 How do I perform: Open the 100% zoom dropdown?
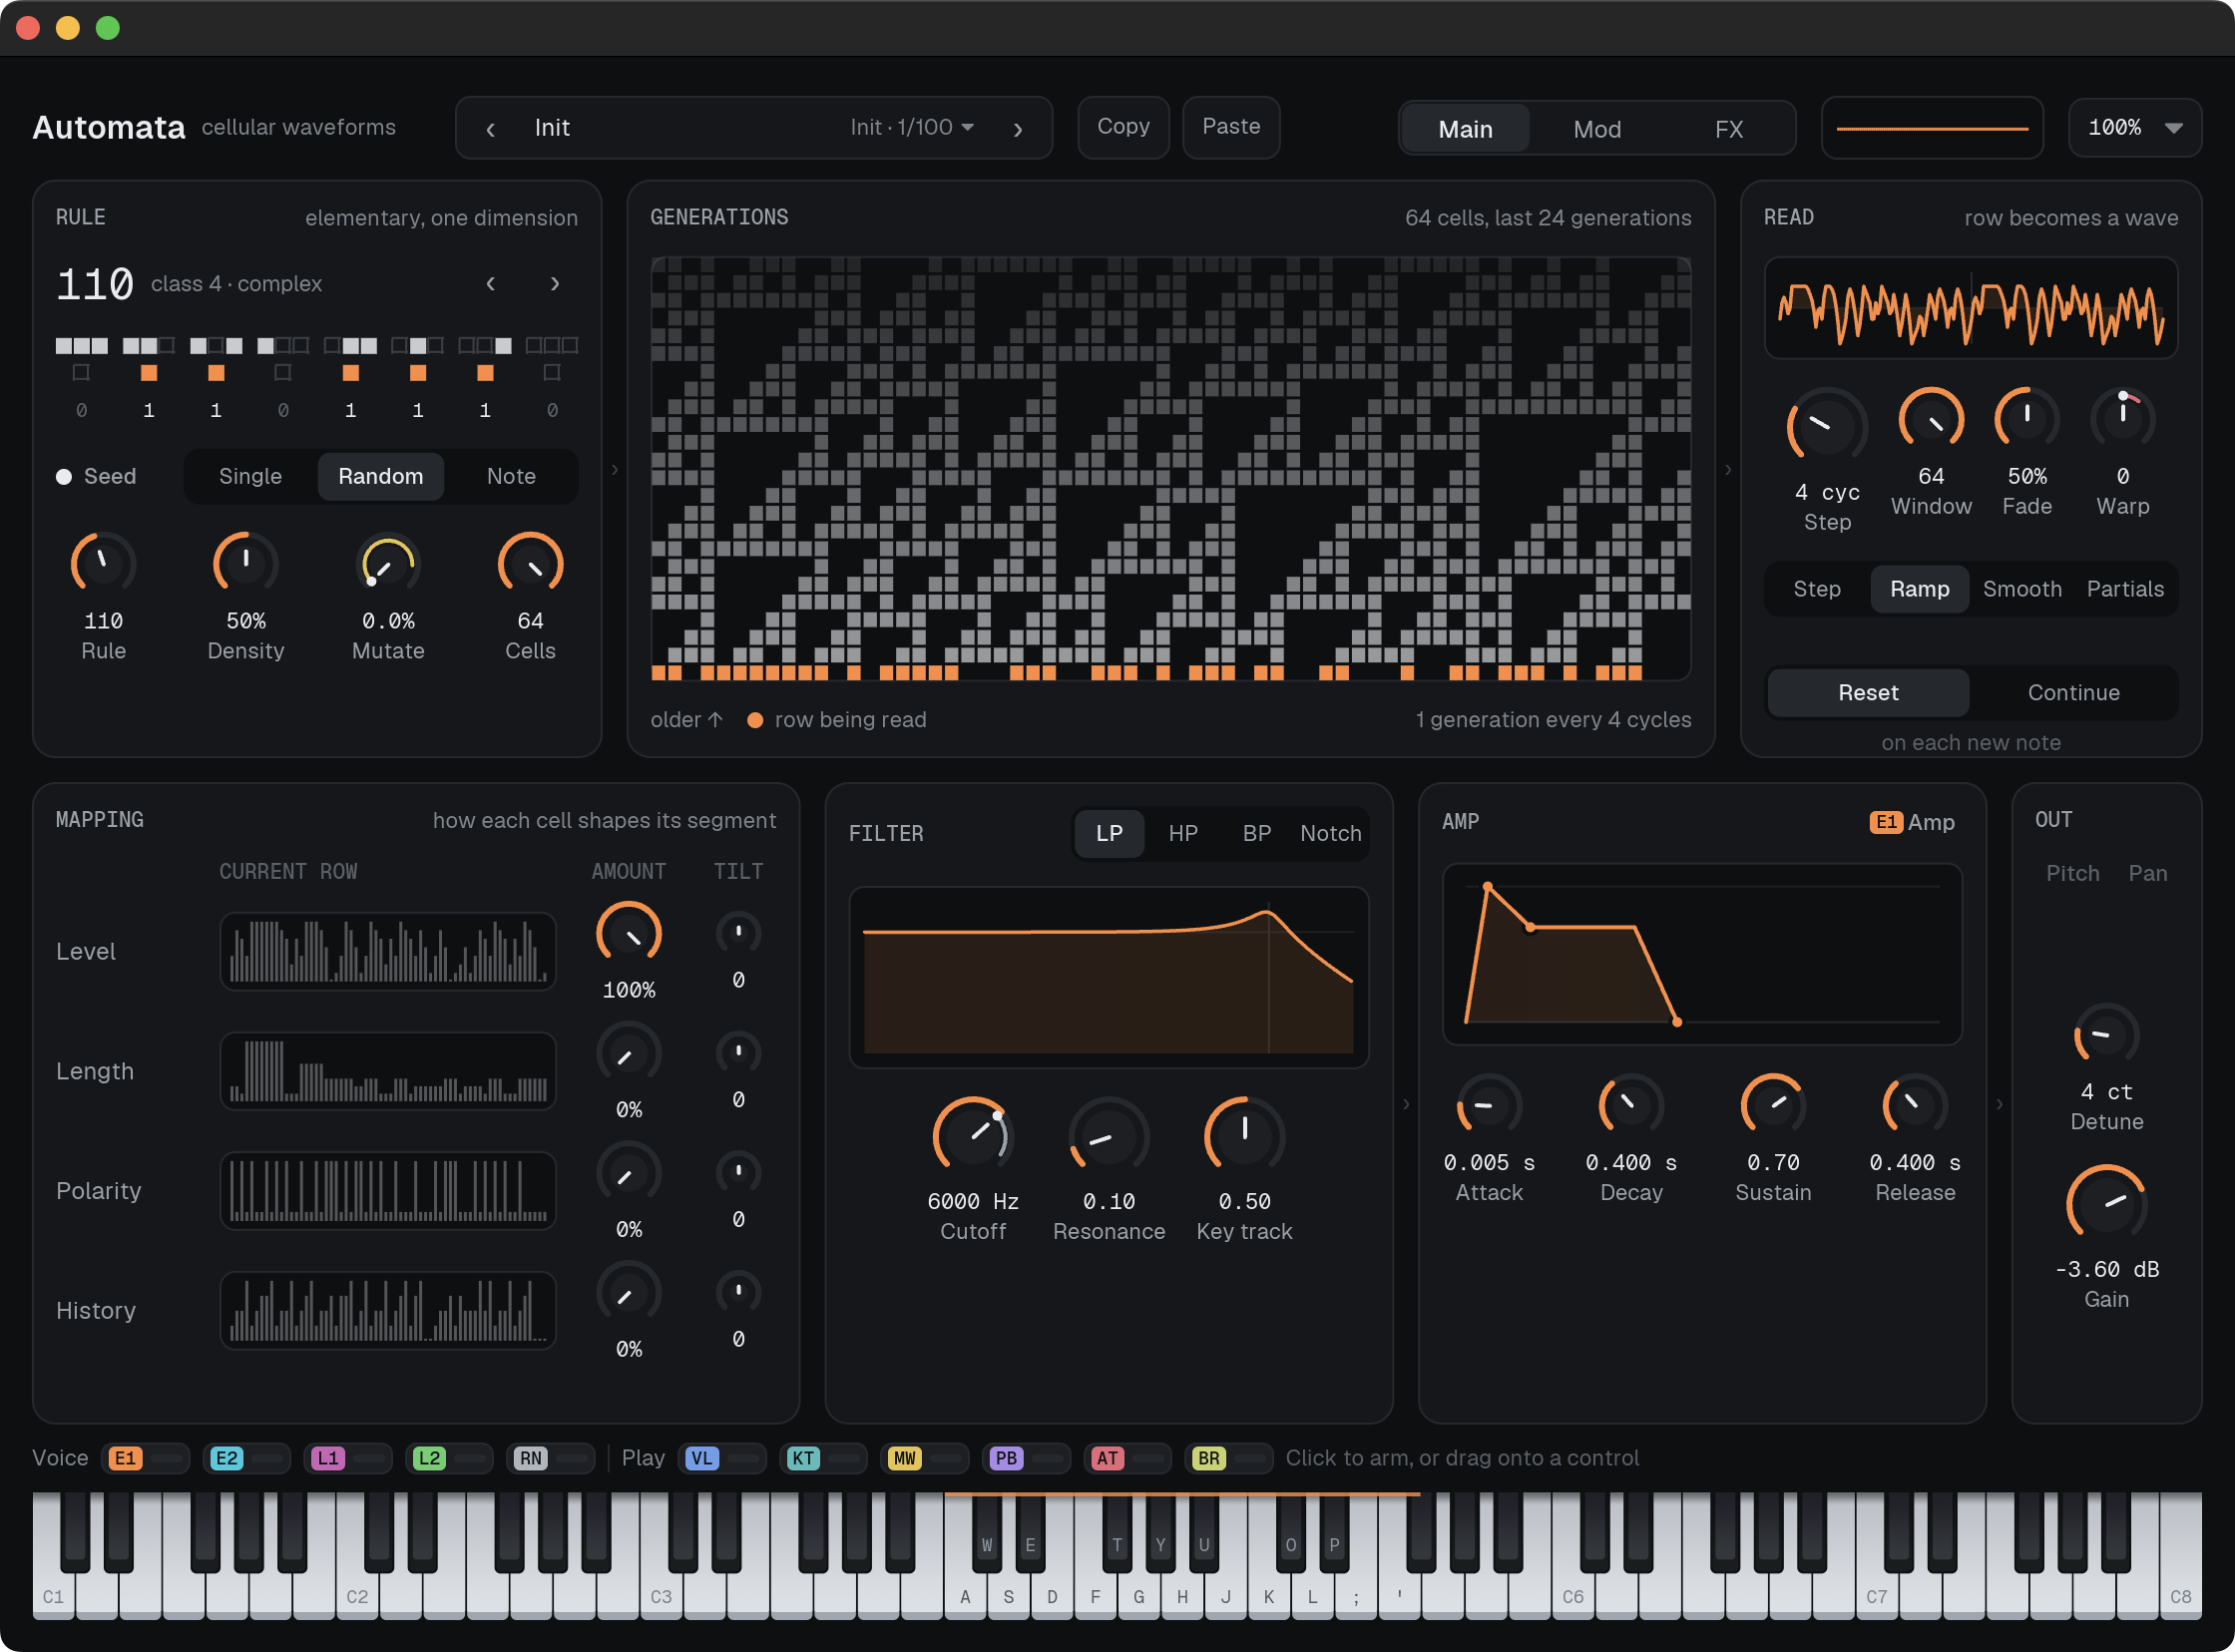tap(2135, 127)
